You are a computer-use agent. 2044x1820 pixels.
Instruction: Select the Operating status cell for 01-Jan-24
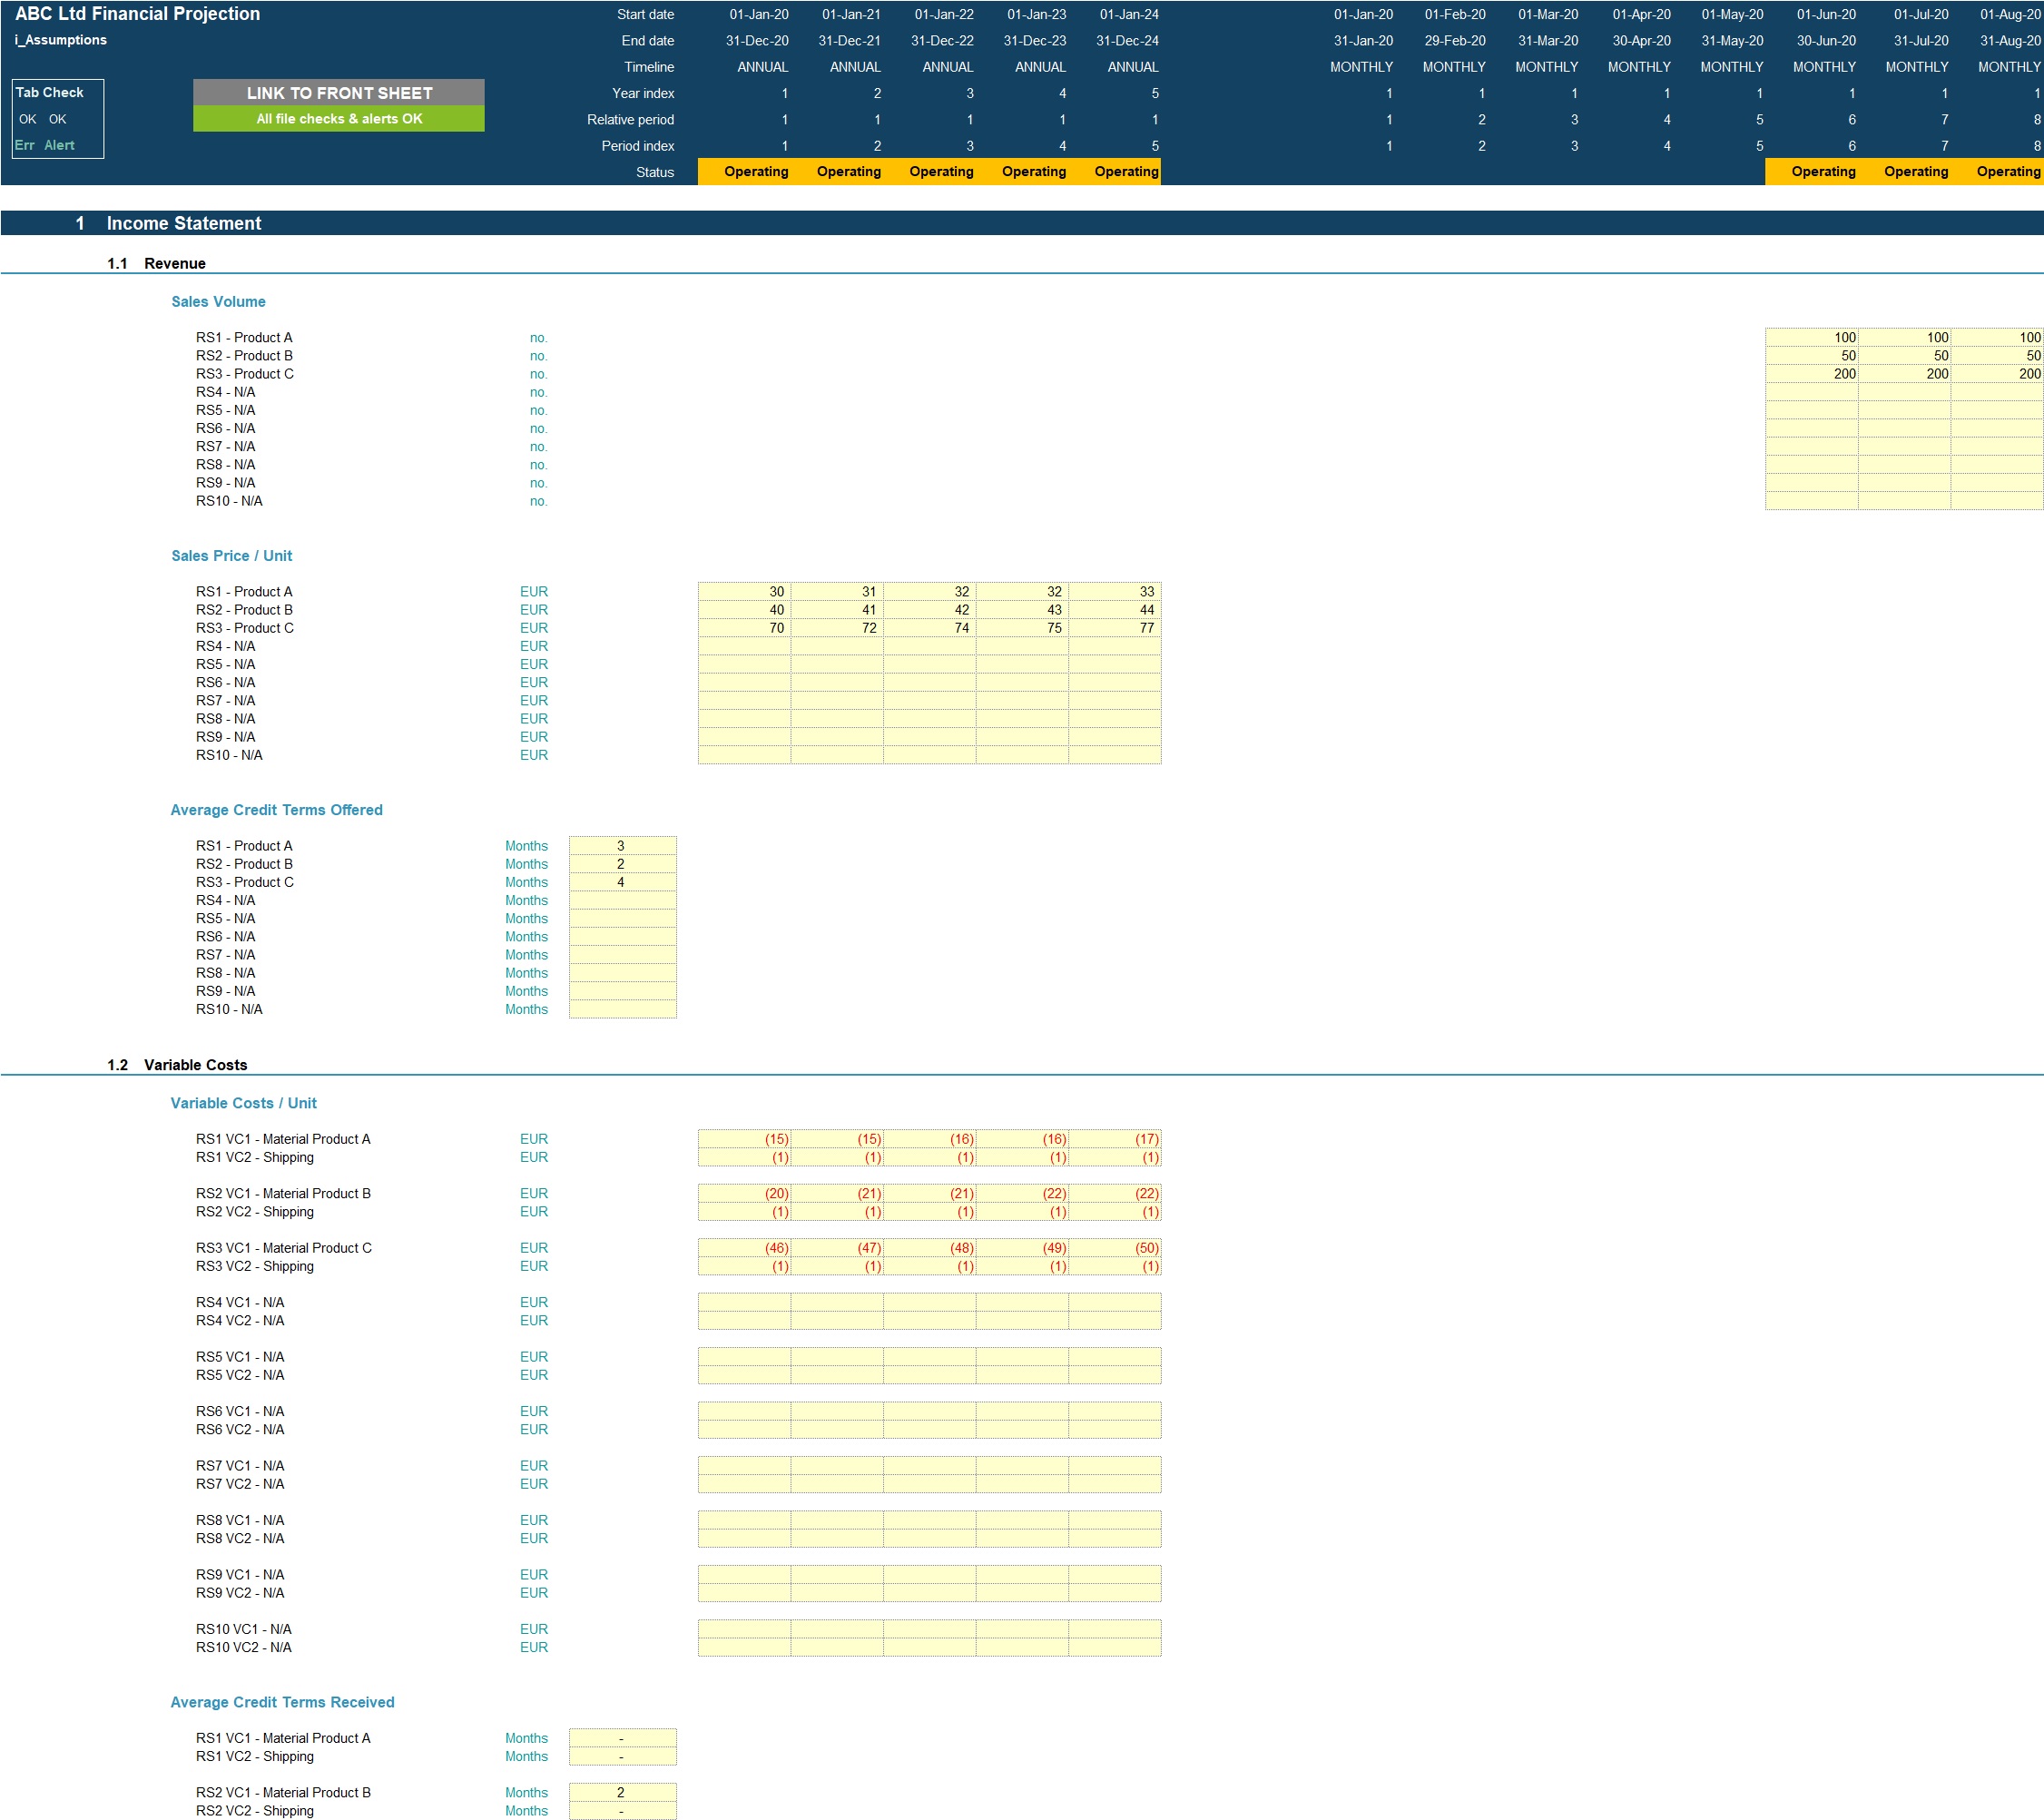pos(1115,171)
